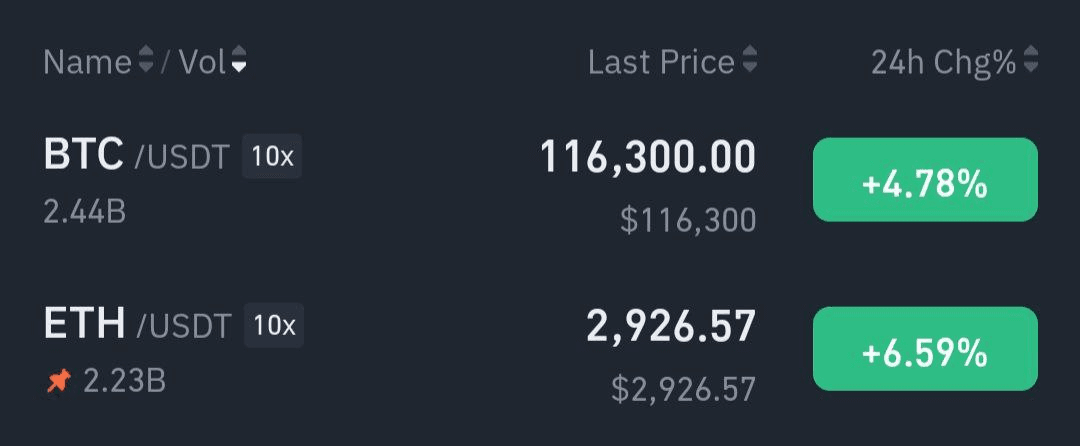The height and width of the screenshot is (446, 1080).
Task: Click the ETH 2.23B volume figure
Action: pyautogui.click(x=124, y=381)
